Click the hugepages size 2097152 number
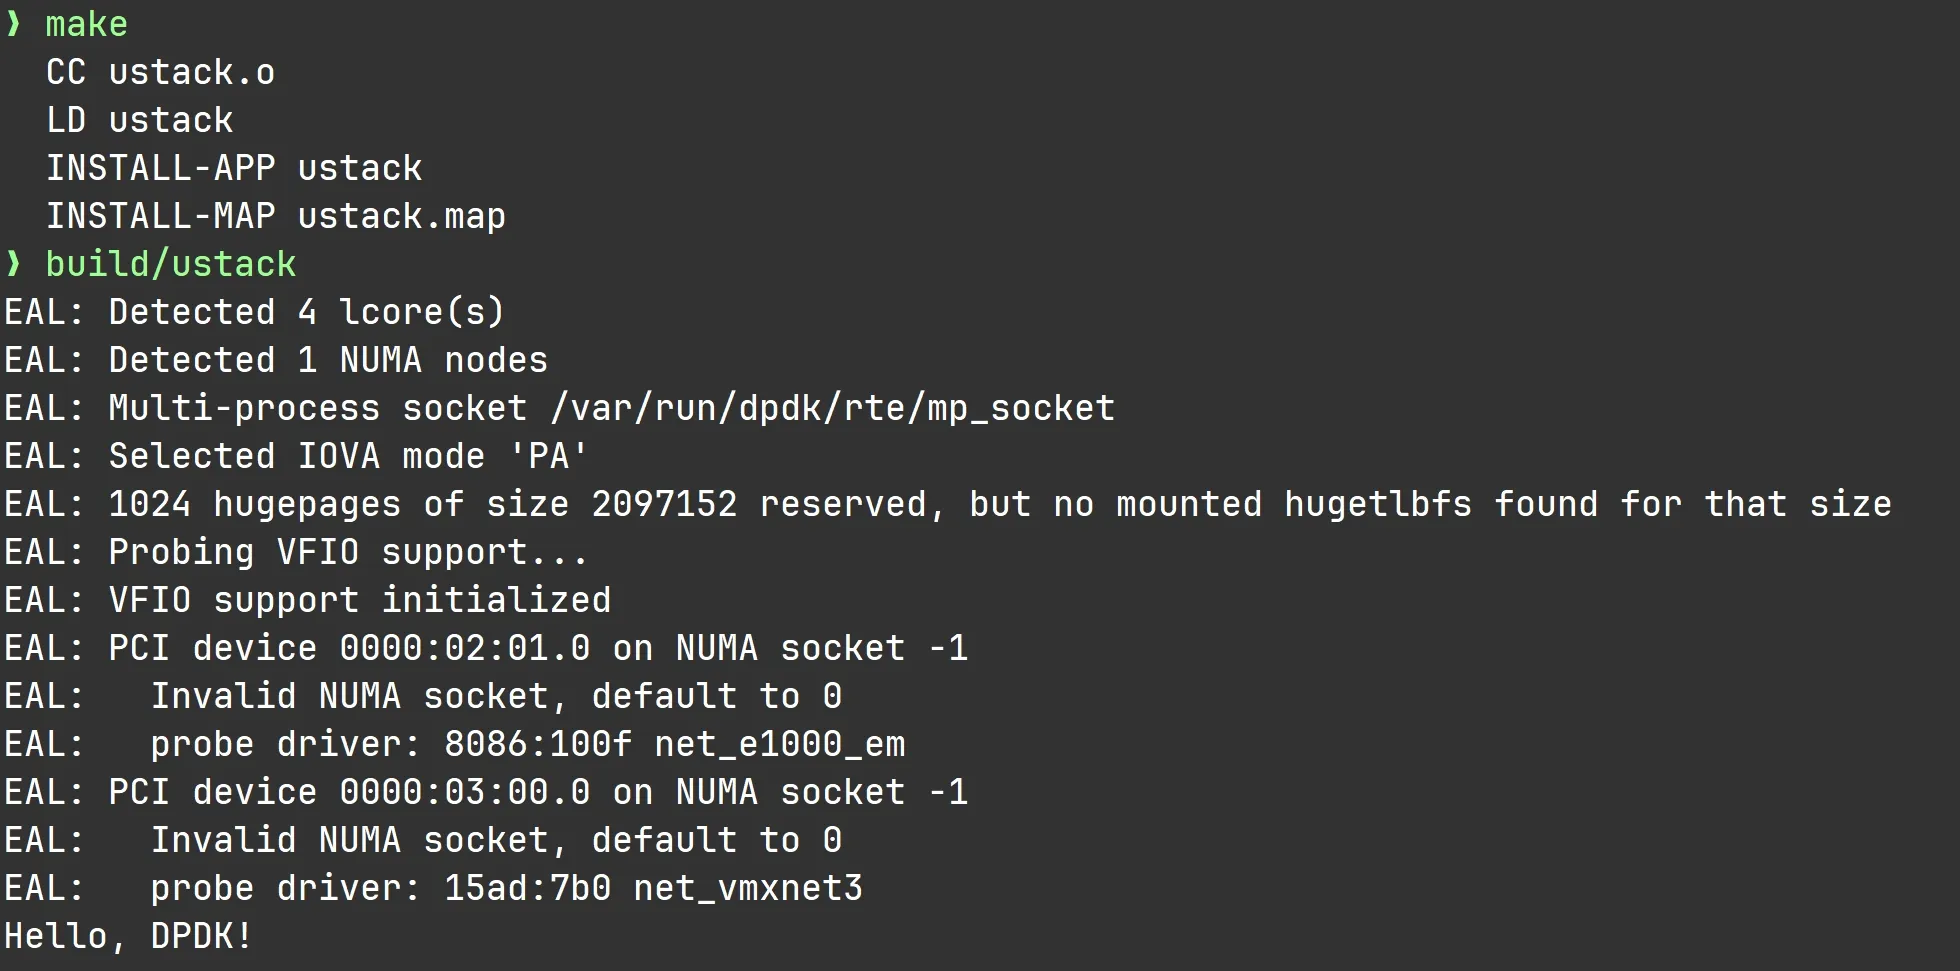The image size is (1960, 971). tap(664, 504)
